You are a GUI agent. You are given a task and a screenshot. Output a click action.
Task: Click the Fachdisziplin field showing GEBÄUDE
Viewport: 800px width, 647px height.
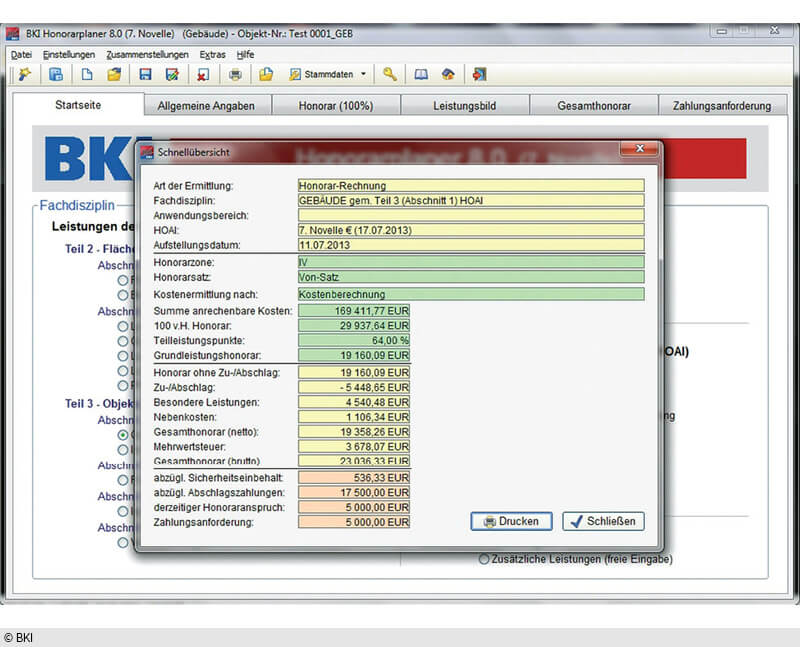pos(471,201)
